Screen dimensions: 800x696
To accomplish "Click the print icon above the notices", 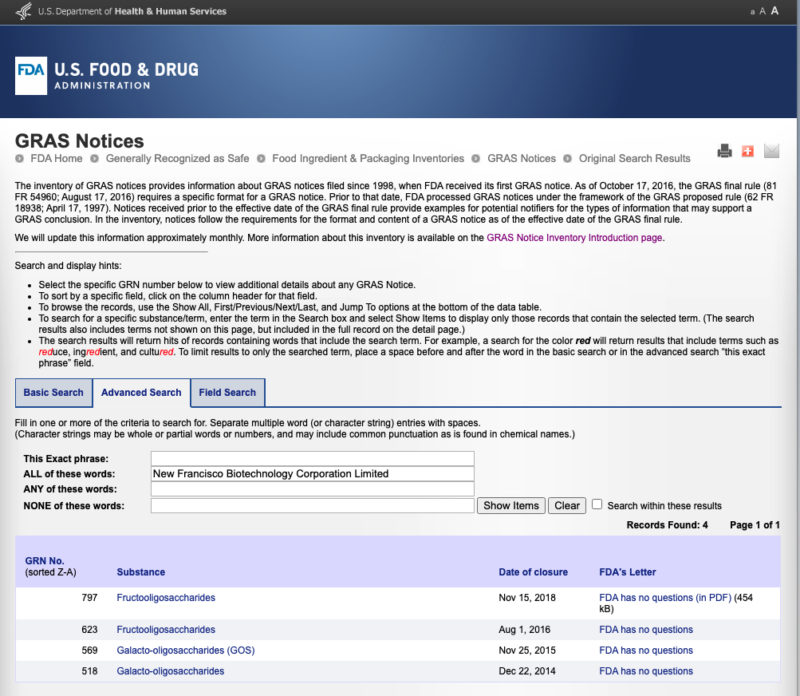I will pyautogui.click(x=724, y=148).
